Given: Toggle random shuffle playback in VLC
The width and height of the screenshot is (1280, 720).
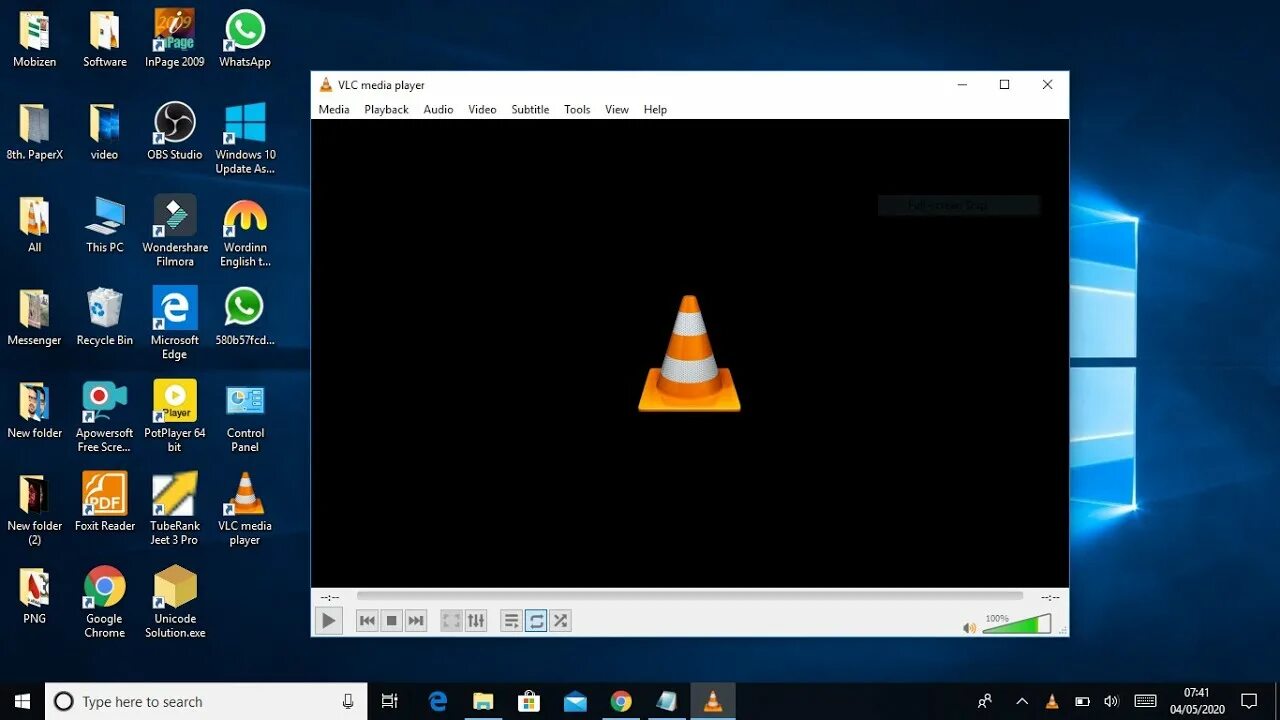Looking at the screenshot, I should pyautogui.click(x=560, y=621).
